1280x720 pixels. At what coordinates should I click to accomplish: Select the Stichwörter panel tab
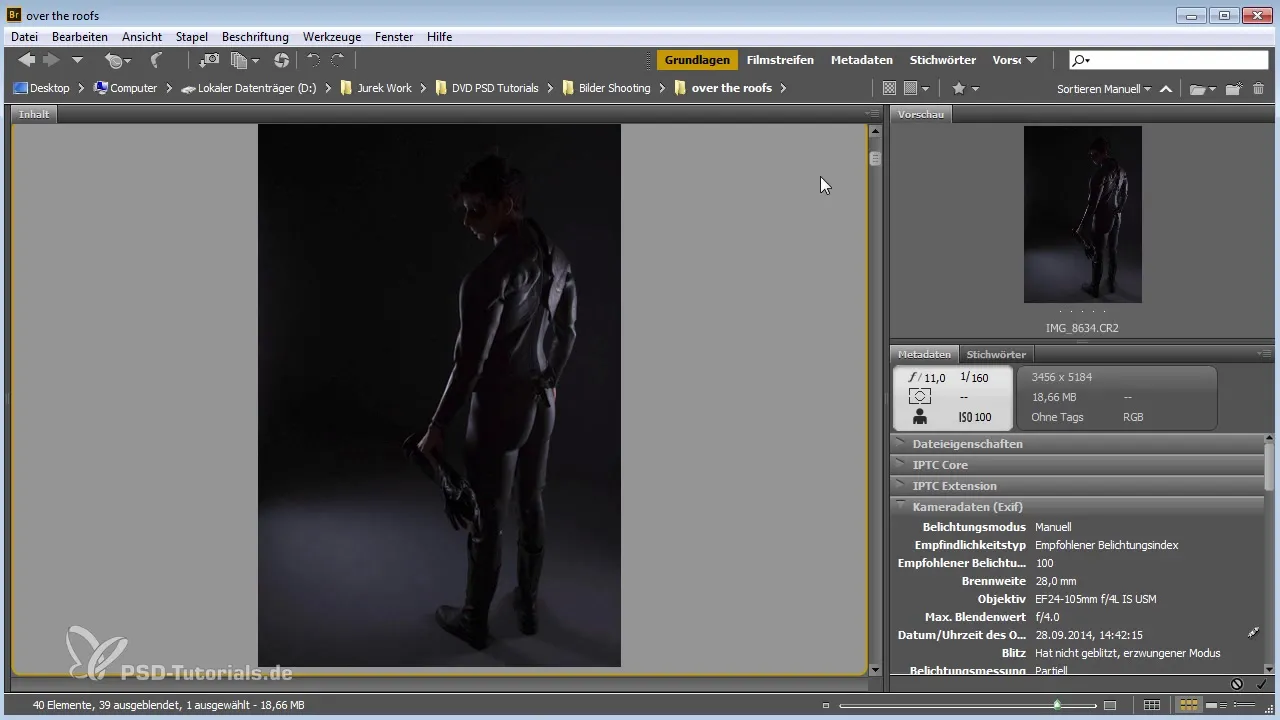pyautogui.click(x=996, y=354)
